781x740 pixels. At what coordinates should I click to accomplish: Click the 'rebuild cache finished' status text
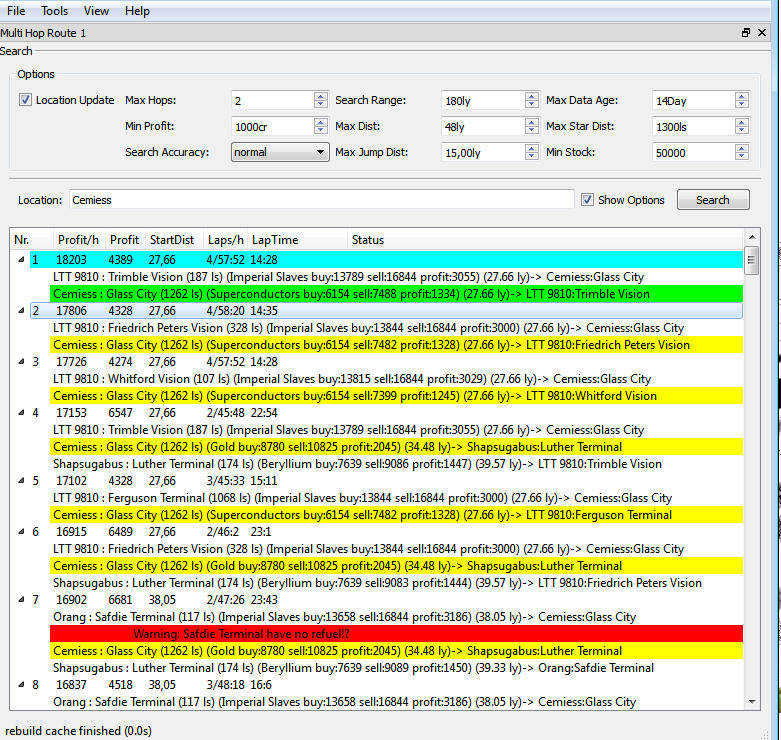click(x=78, y=731)
